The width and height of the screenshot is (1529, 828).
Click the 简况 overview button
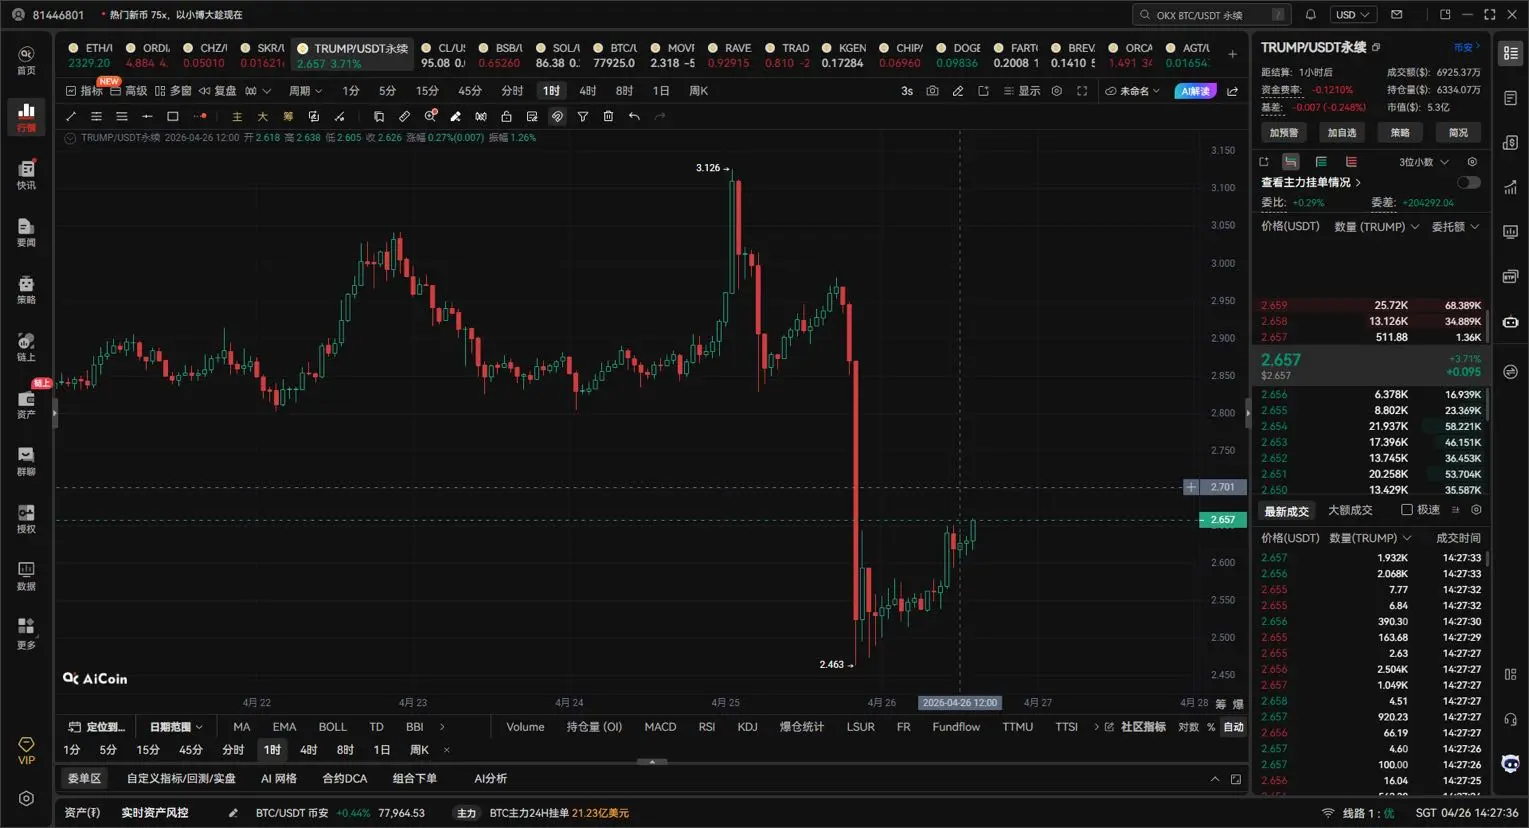pos(1458,133)
